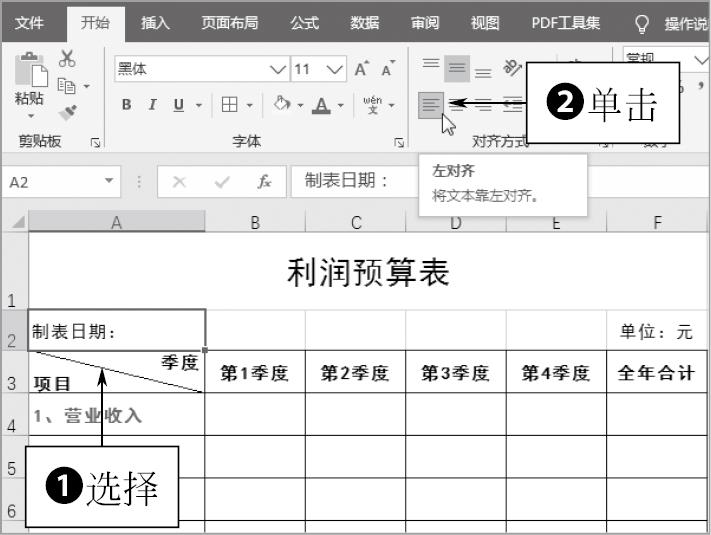The image size is (711, 535).
Task: Select column C header
Action: tap(356, 222)
